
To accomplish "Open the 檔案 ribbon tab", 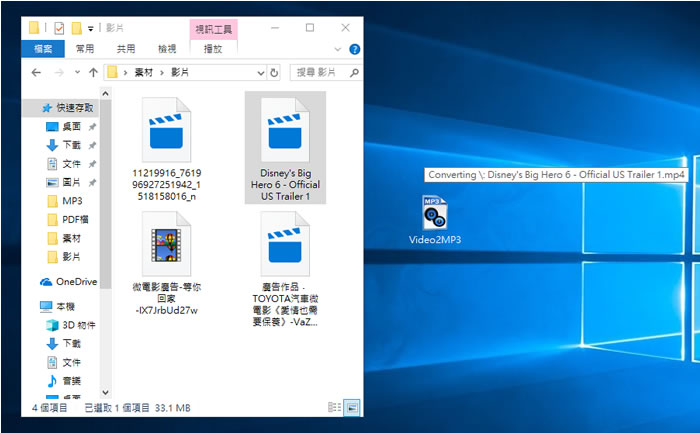I will (x=43, y=49).
